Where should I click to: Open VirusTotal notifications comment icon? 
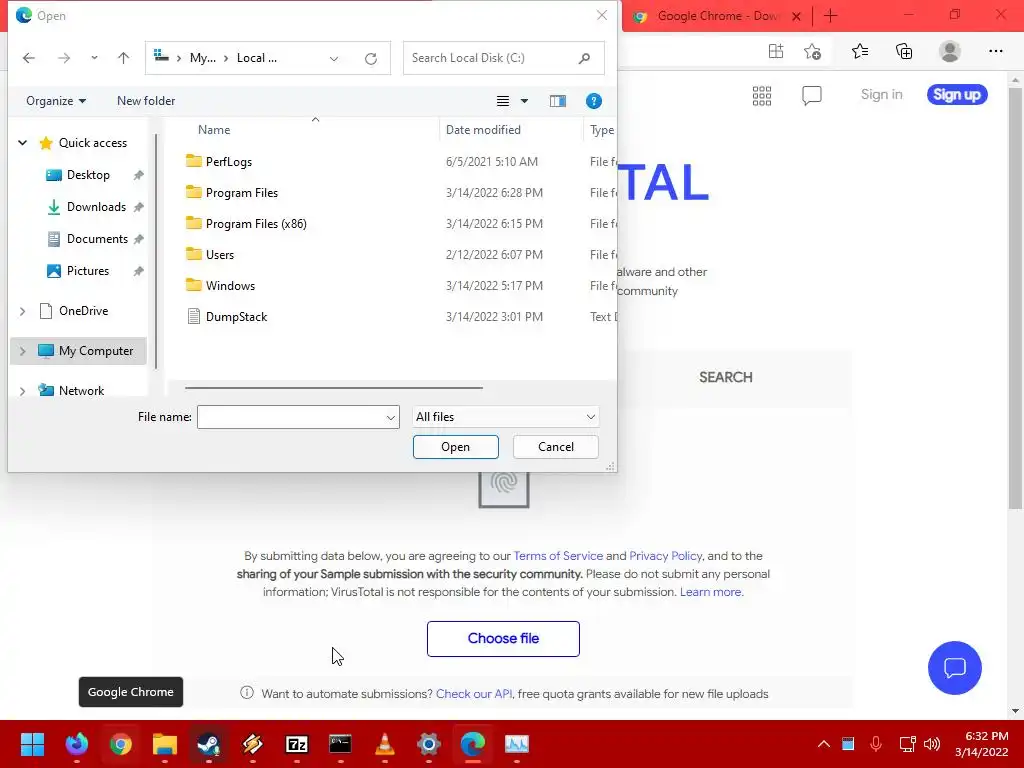coord(812,96)
